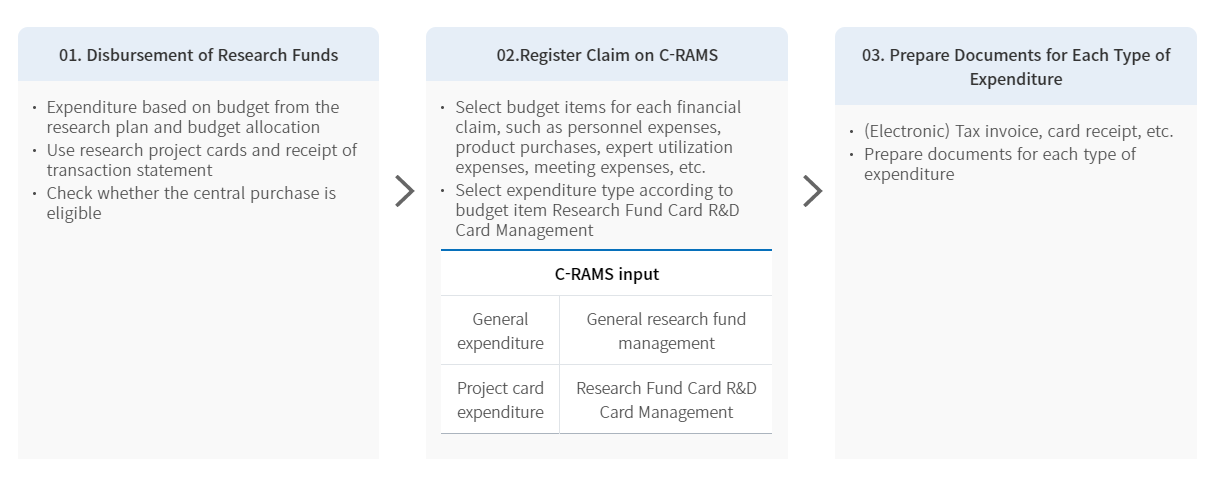The width and height of the screenshot is (1211, 479).
Task: Click the '(Electronic) Tax invoice, card receipt' bullet
Action: [1018, 131]
